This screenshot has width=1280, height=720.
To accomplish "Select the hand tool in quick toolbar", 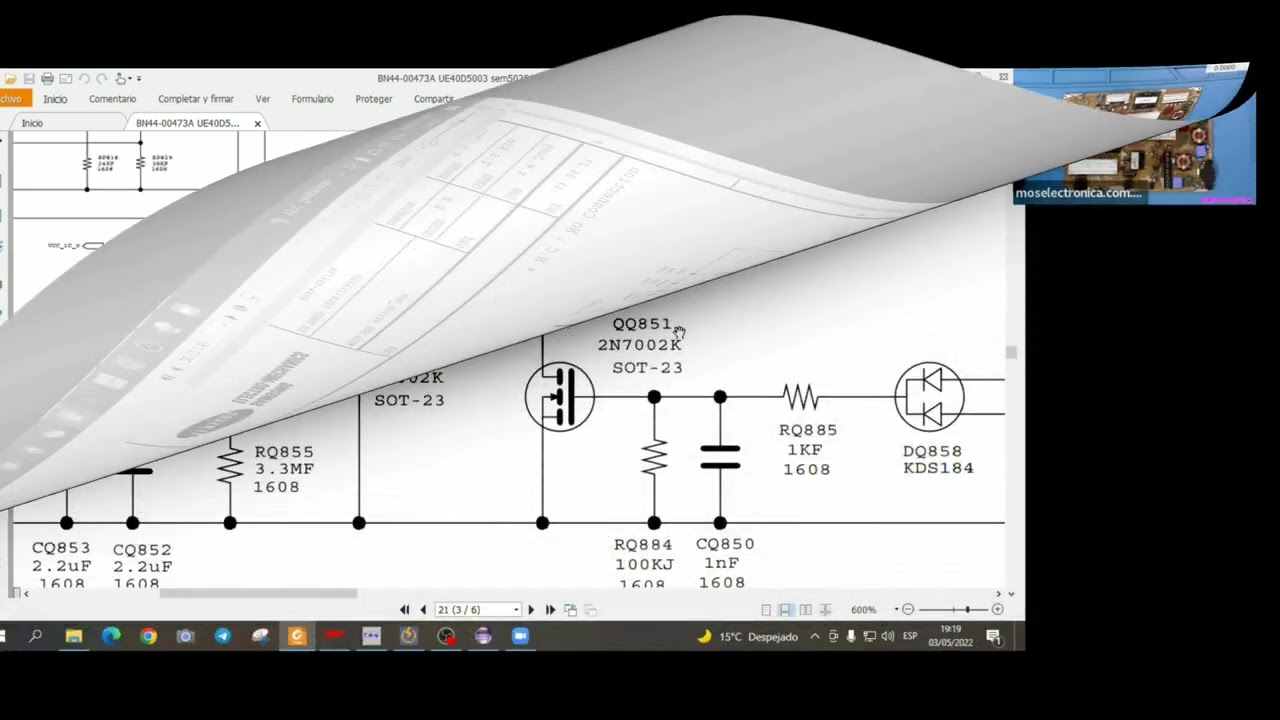I will (121, 78).
